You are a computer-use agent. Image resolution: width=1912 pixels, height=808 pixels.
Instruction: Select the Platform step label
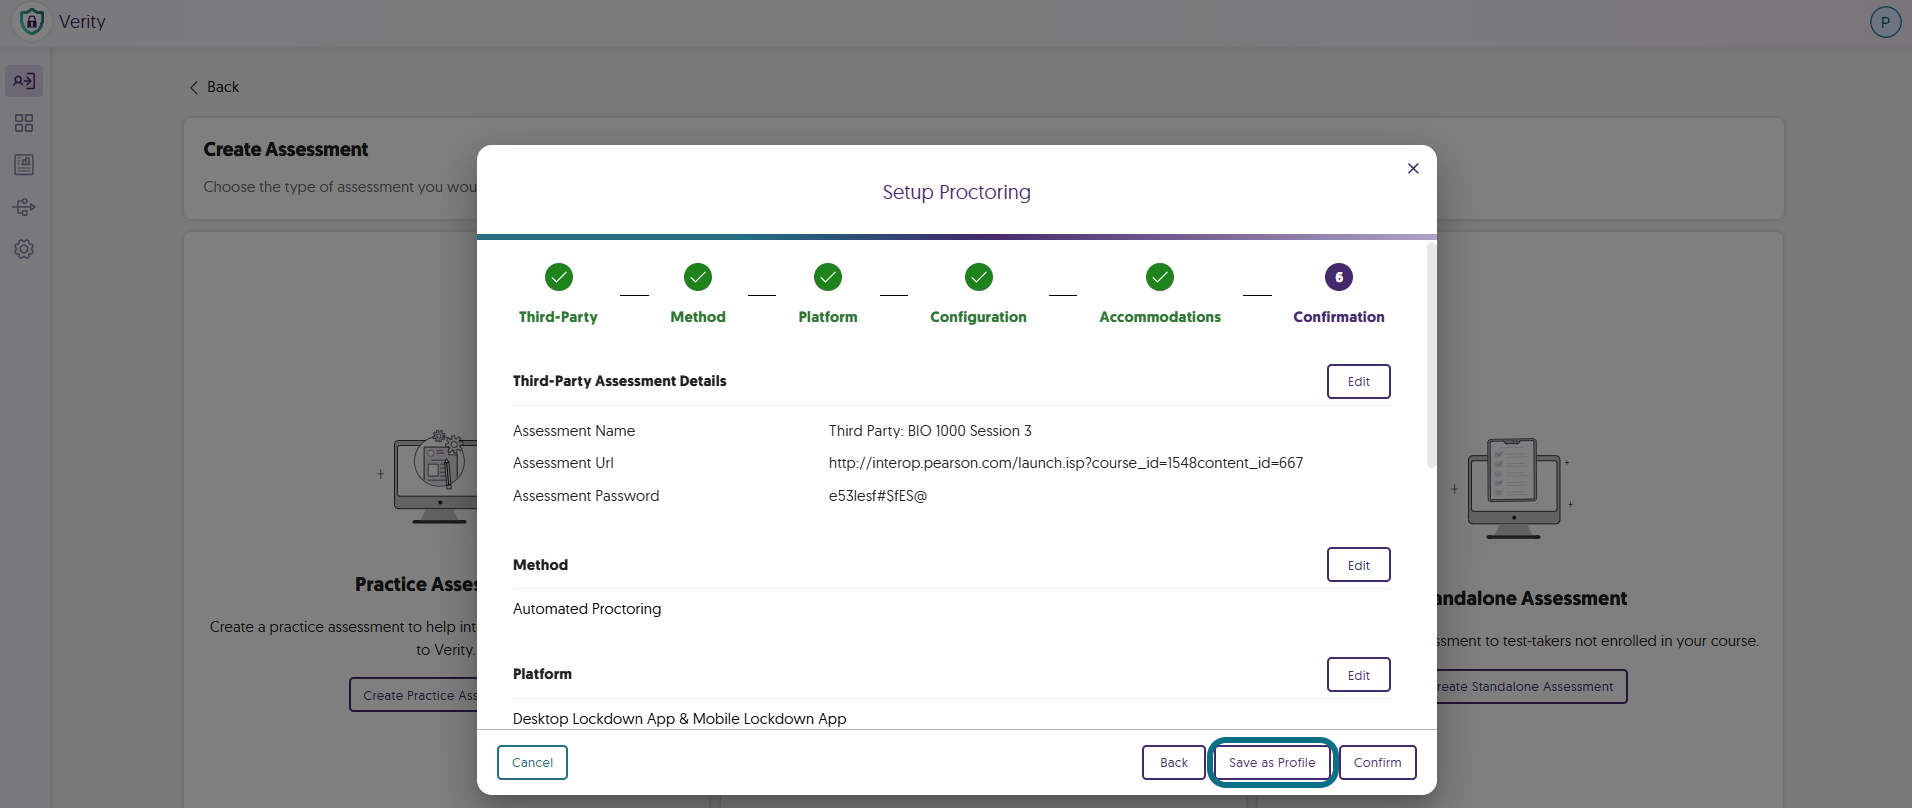tap(828, 317)
